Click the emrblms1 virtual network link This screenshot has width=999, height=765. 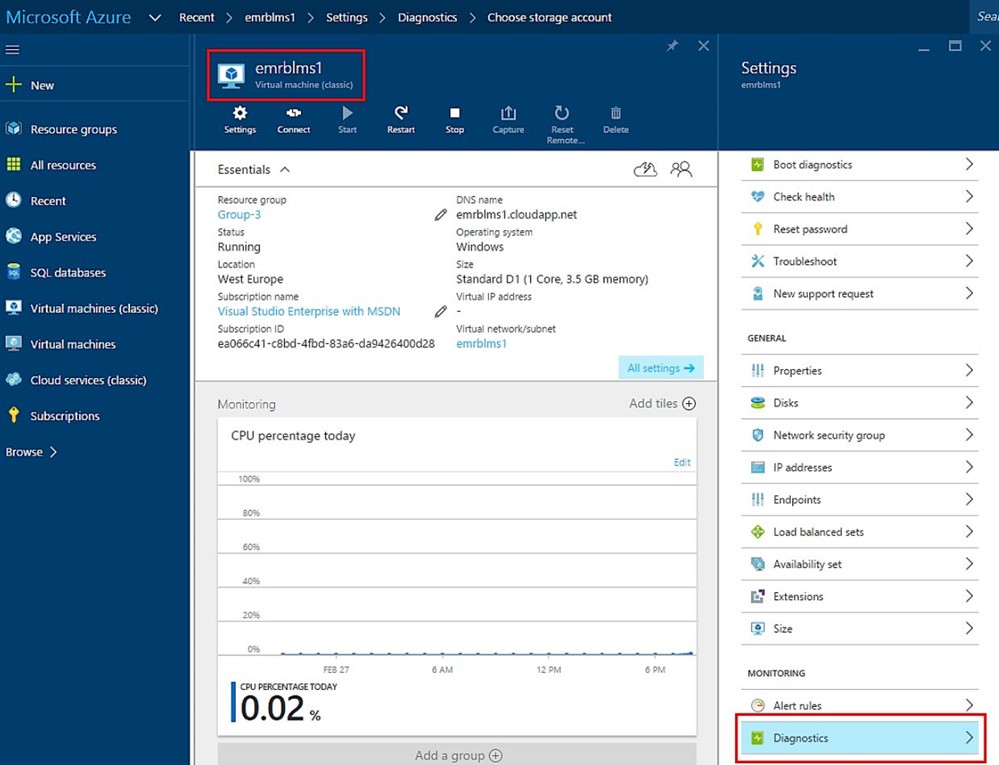pyautogui.click(x=481, y=344)
